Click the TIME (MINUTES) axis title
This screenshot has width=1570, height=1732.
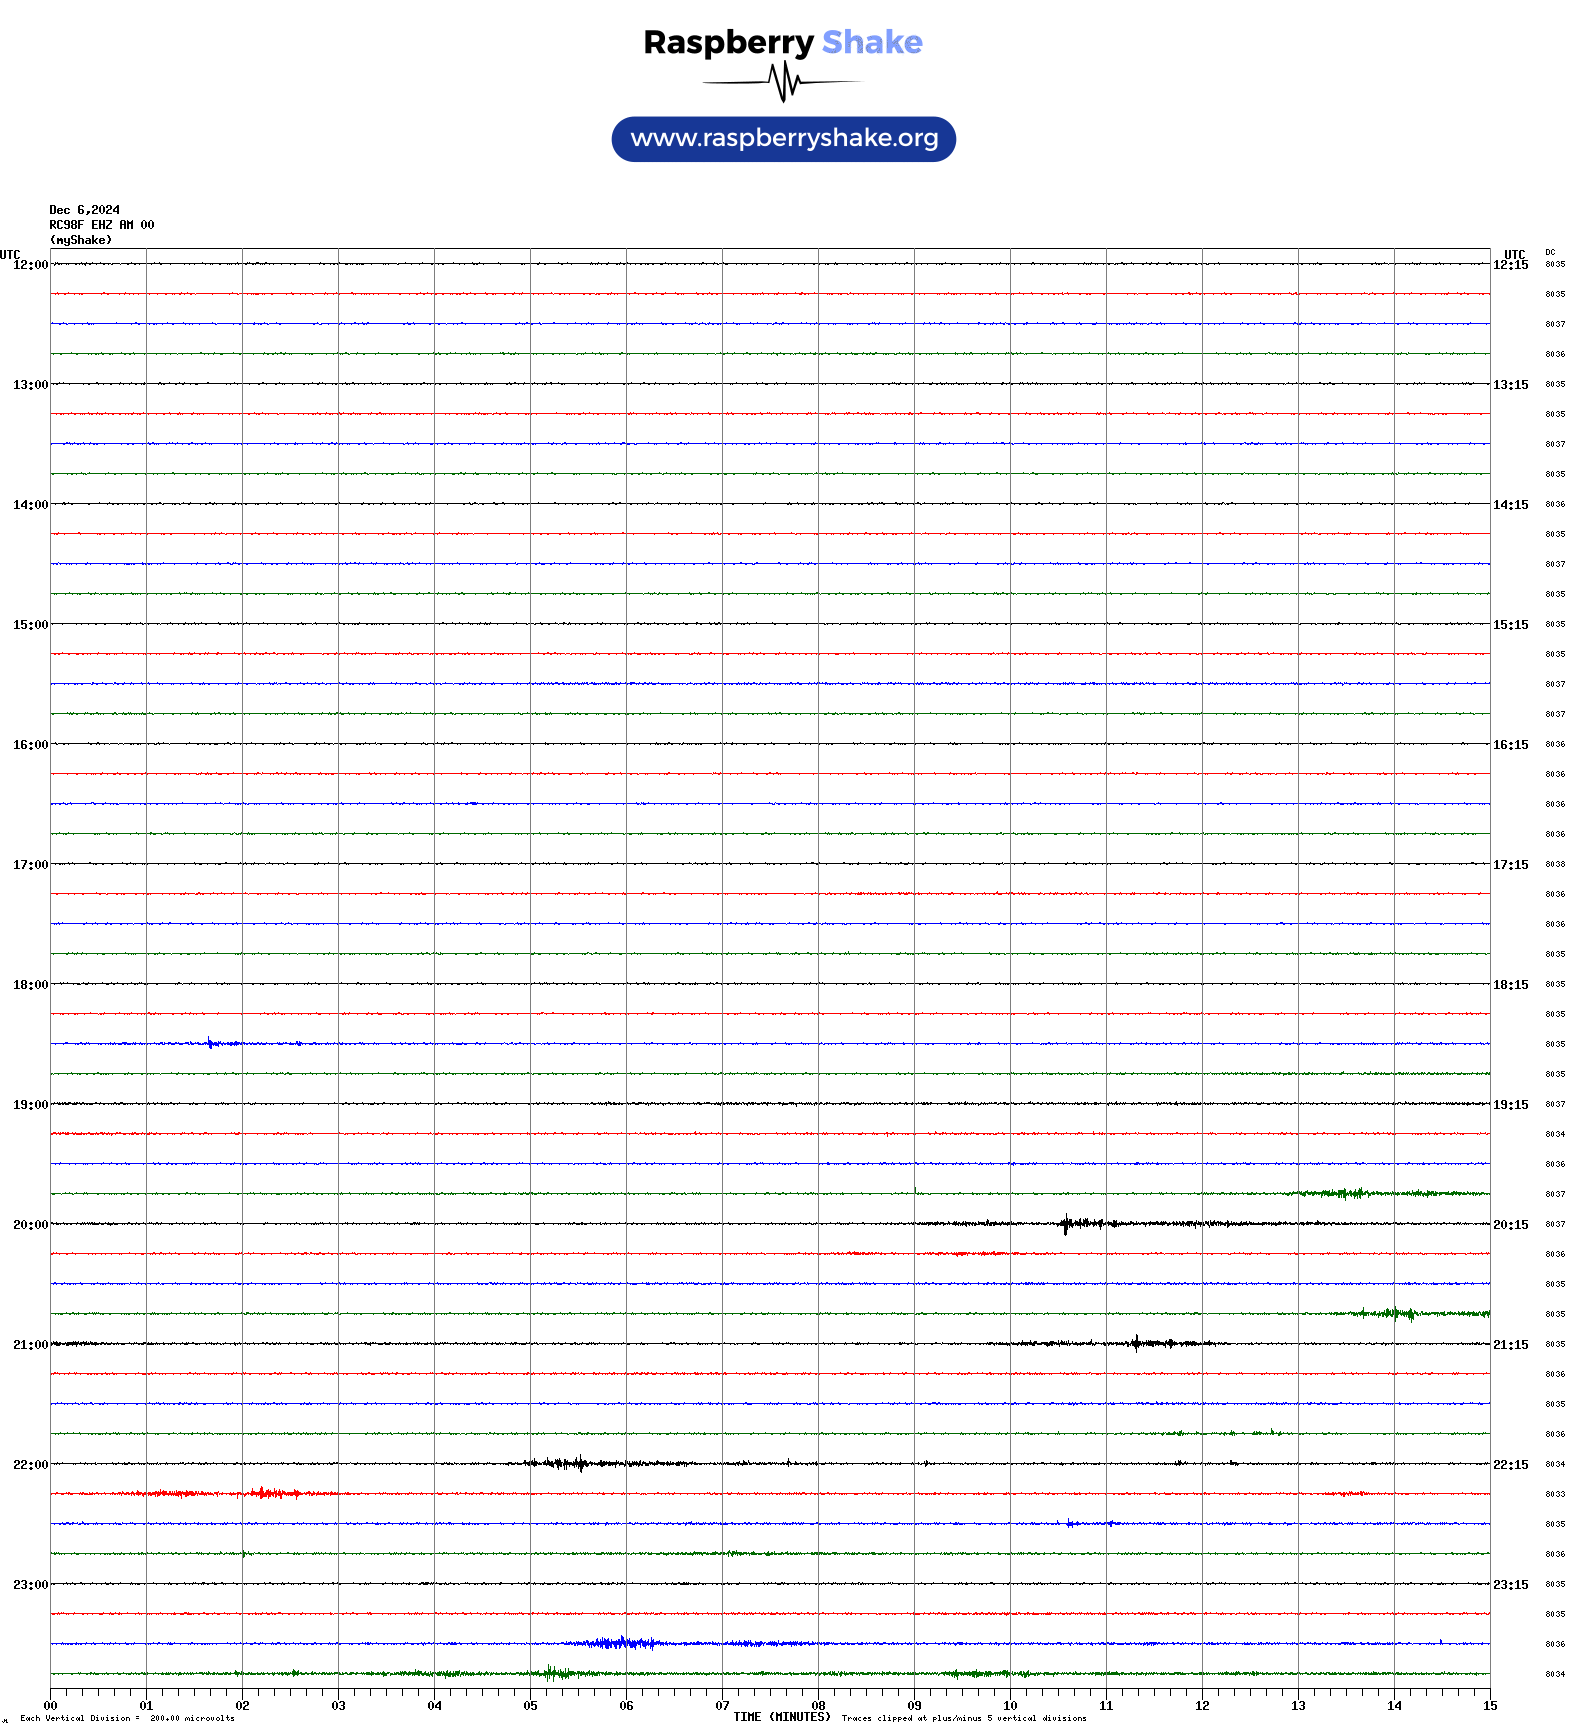tap(782, 1717)
